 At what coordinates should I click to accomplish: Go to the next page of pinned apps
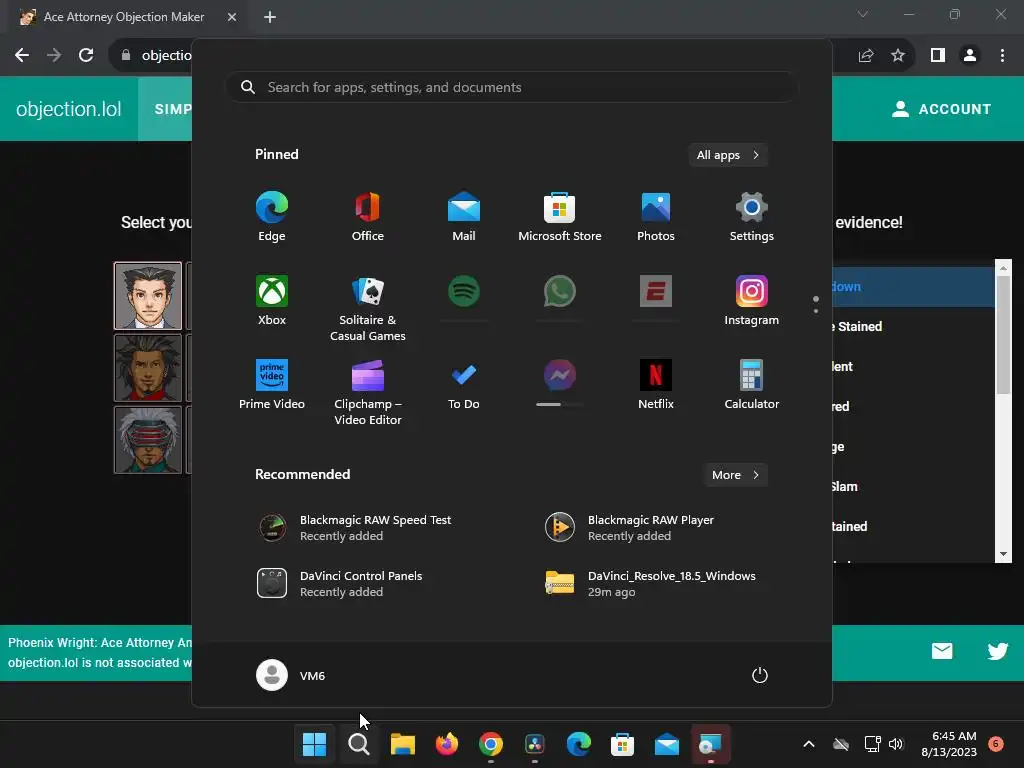[x=816, y=310]
